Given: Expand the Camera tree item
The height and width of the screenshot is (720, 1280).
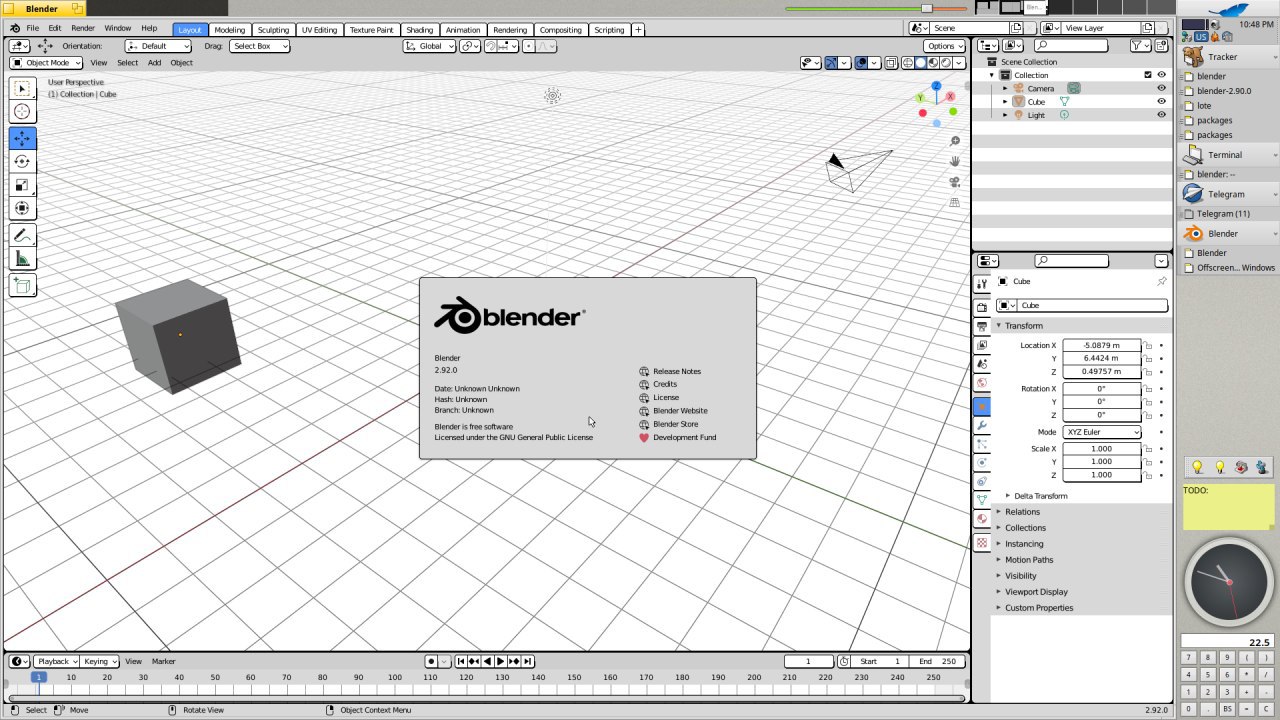Looking at the screenshot, I should pyautogui.click(x=1006, y=88).
